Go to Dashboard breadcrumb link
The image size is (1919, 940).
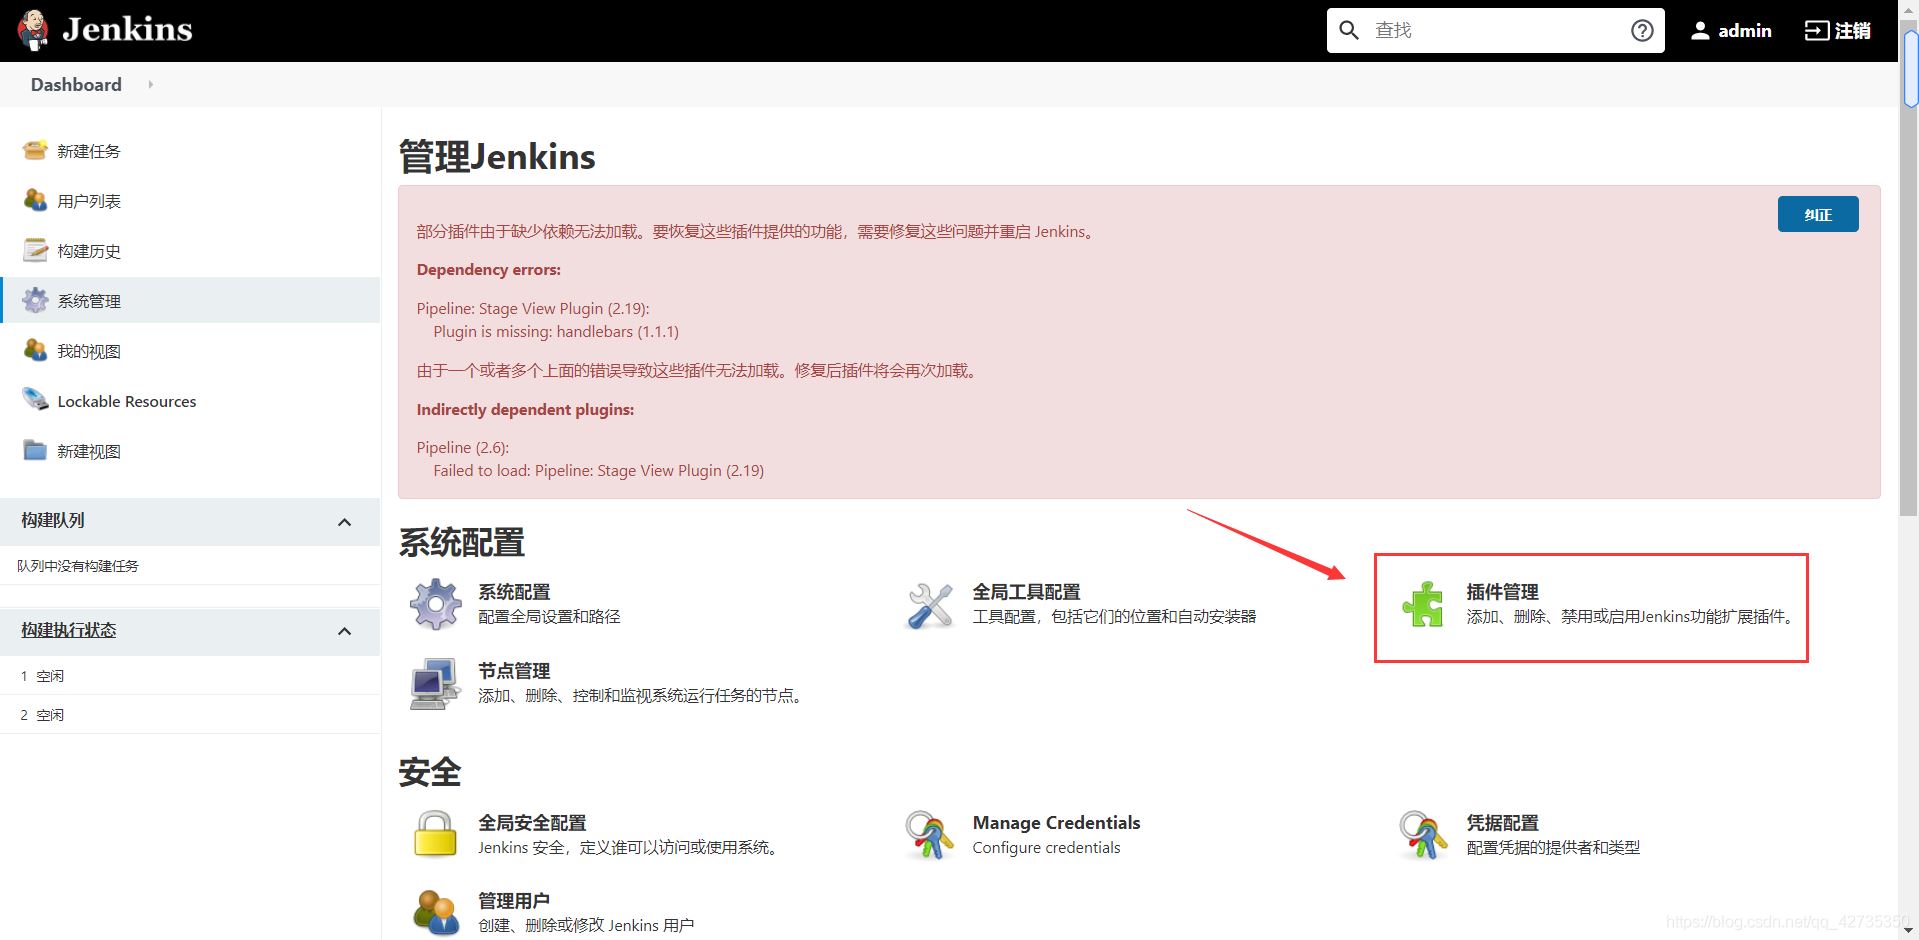click(x=76, y=85)
